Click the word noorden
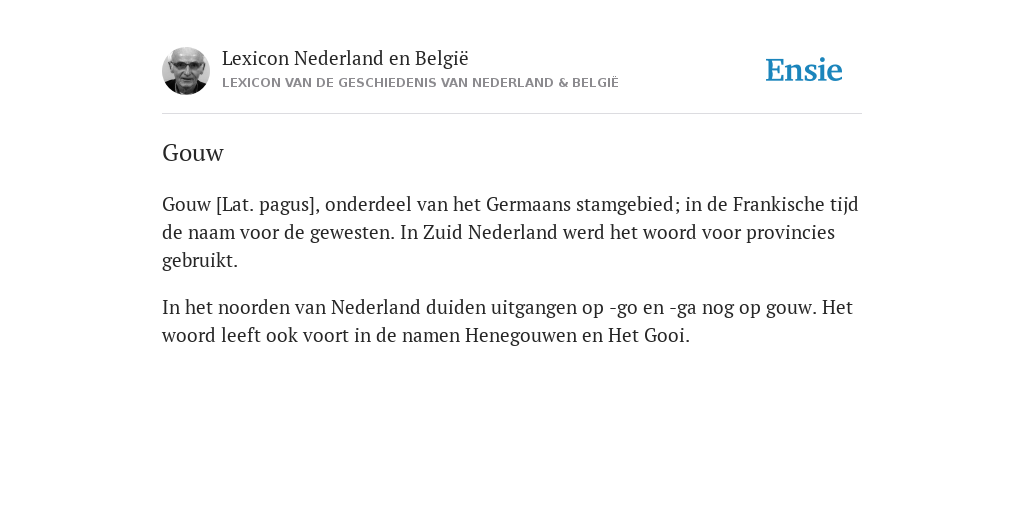Image resolution: width=1024 pixels, height=512 pixels. coord(253,307)
